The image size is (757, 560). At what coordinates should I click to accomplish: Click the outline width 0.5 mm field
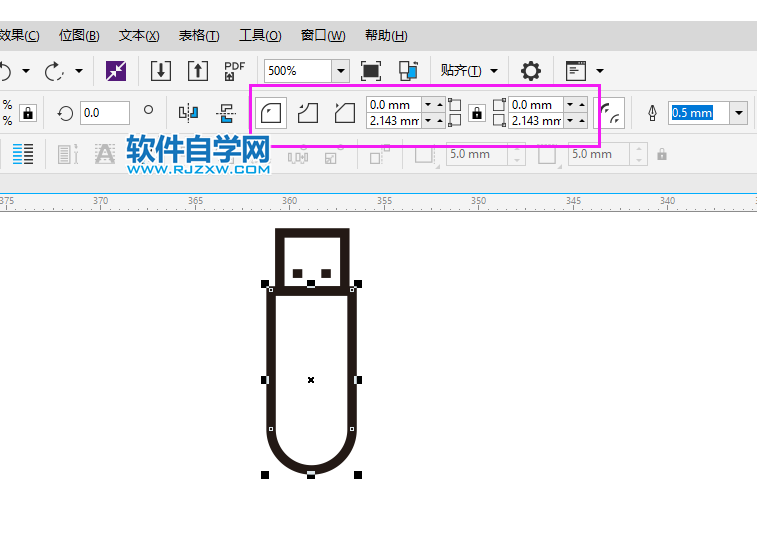[x=699, y=113]
